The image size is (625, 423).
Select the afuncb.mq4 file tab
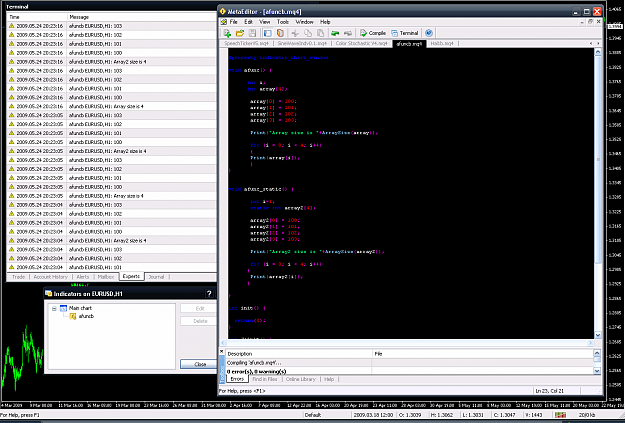[409, 43]
